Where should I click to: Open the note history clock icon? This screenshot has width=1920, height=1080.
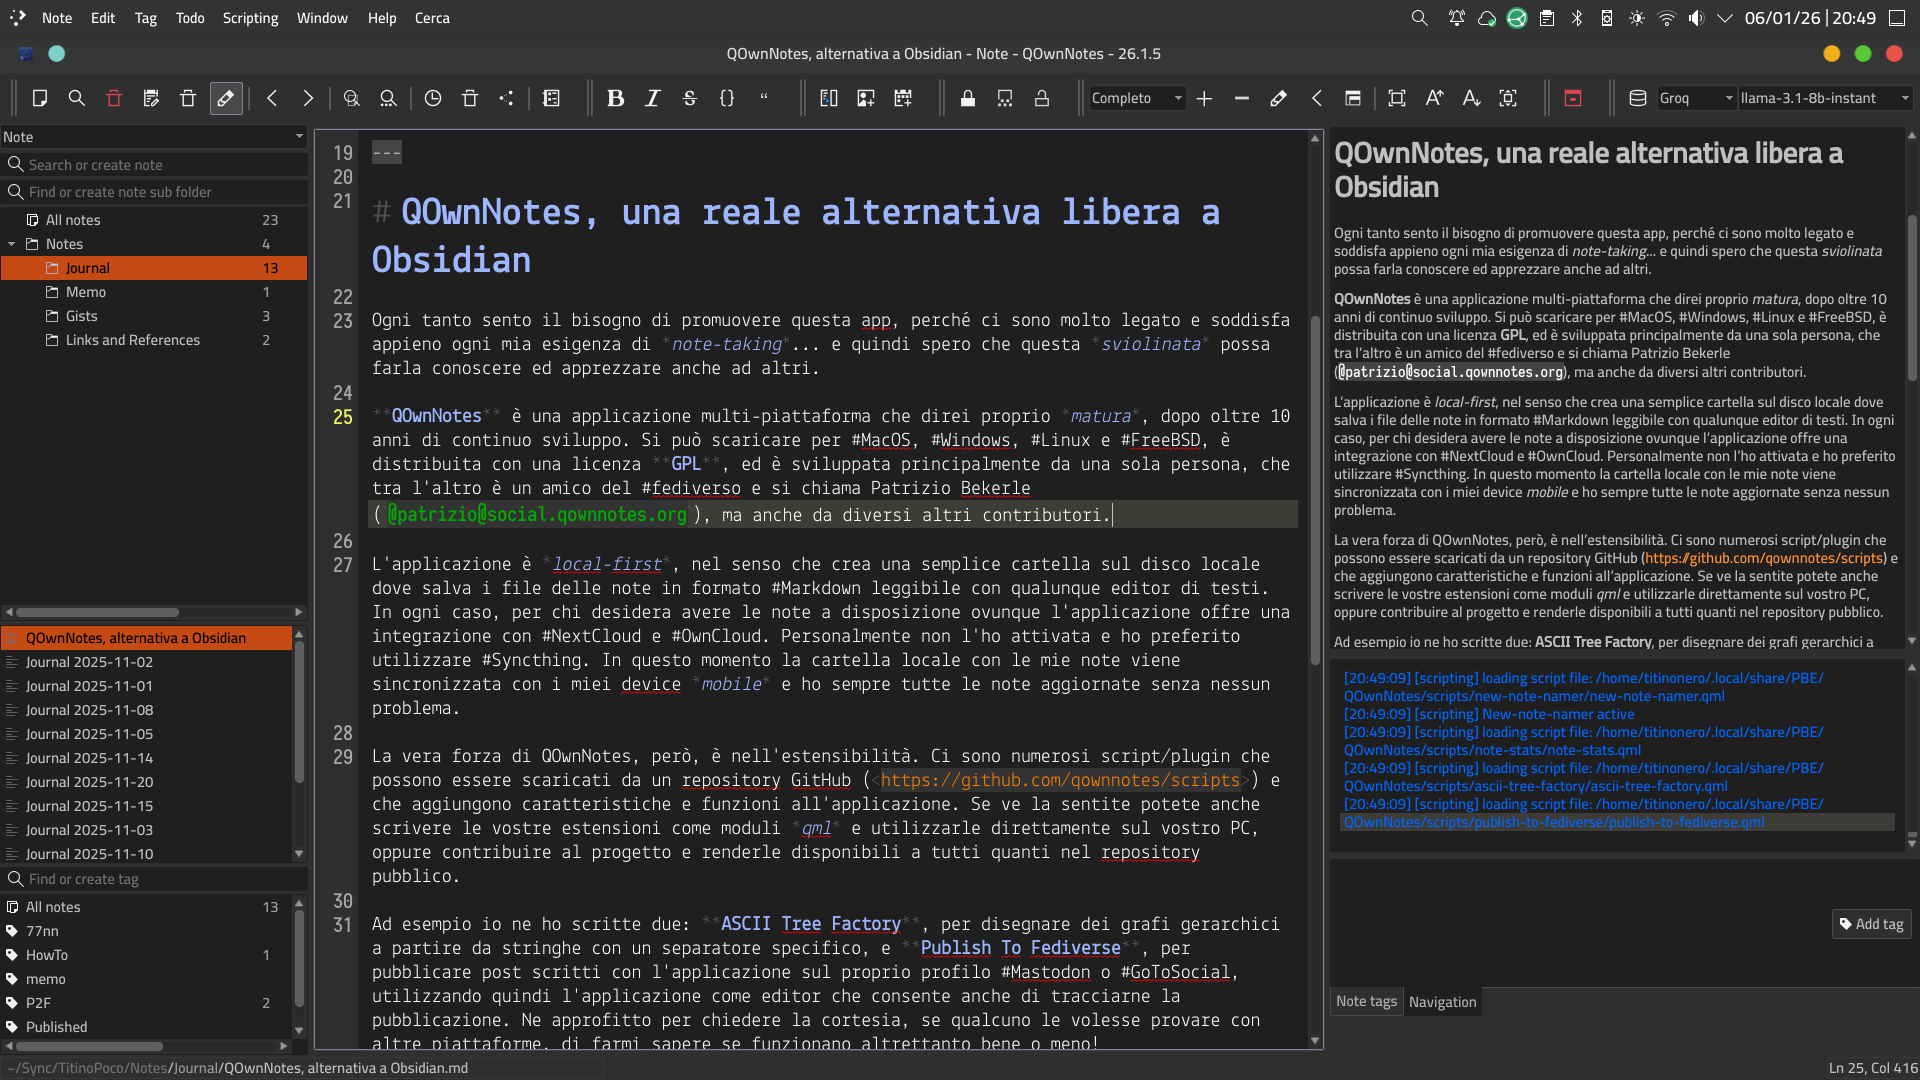coord(433,98)
